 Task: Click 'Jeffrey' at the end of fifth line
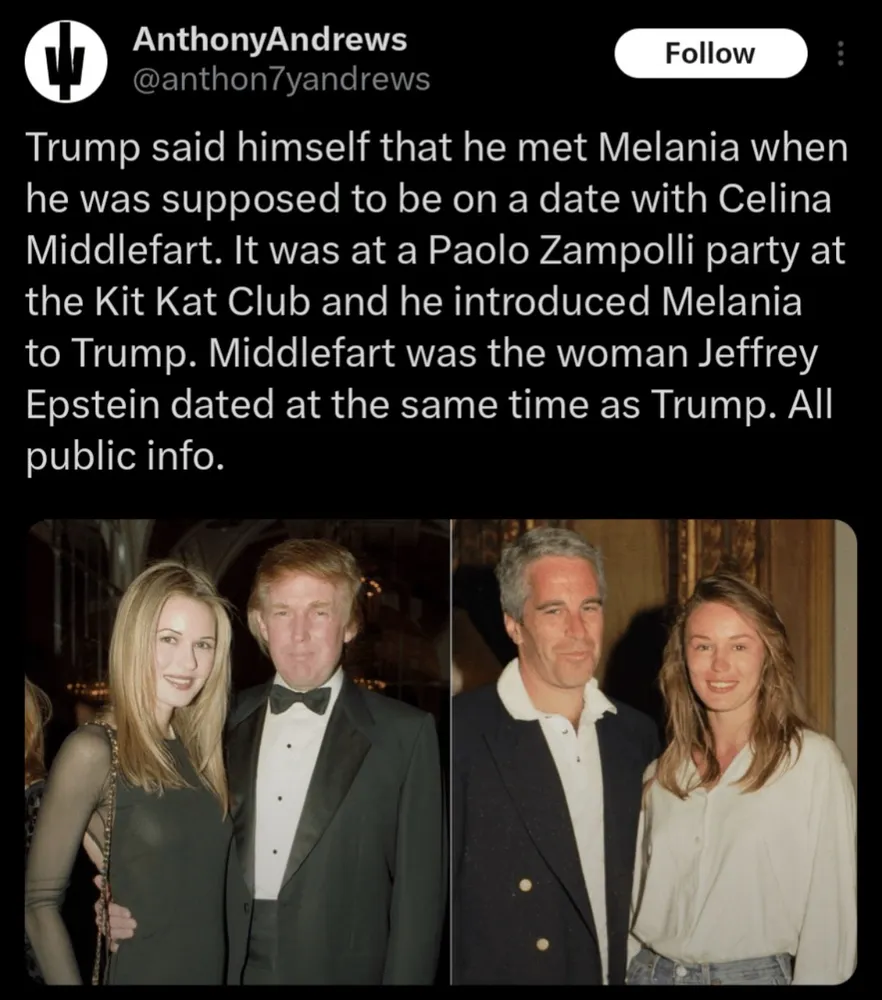pyautogui.click(x=757, y=354)
